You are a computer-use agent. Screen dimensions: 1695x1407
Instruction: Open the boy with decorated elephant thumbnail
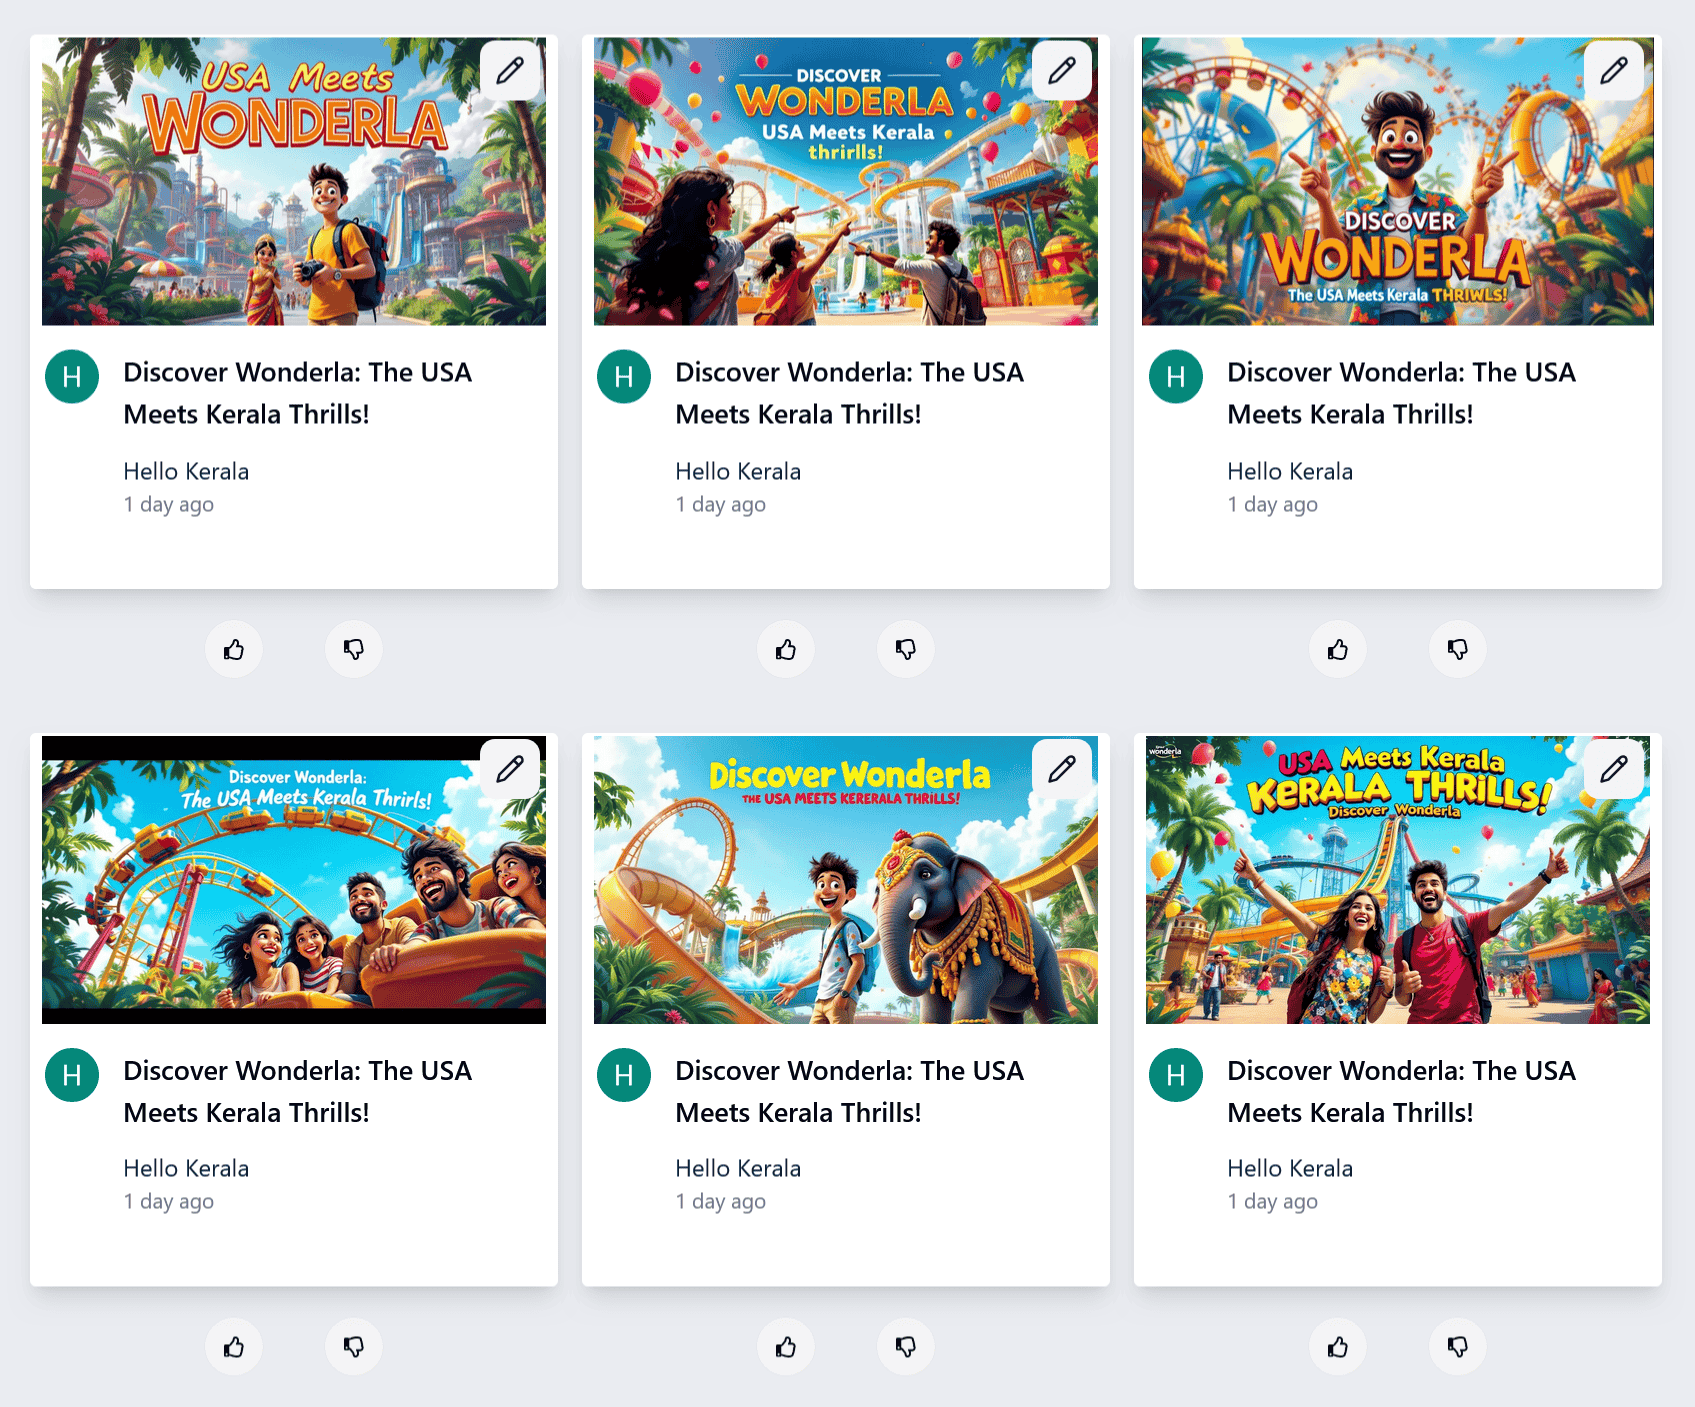(846, 880)
